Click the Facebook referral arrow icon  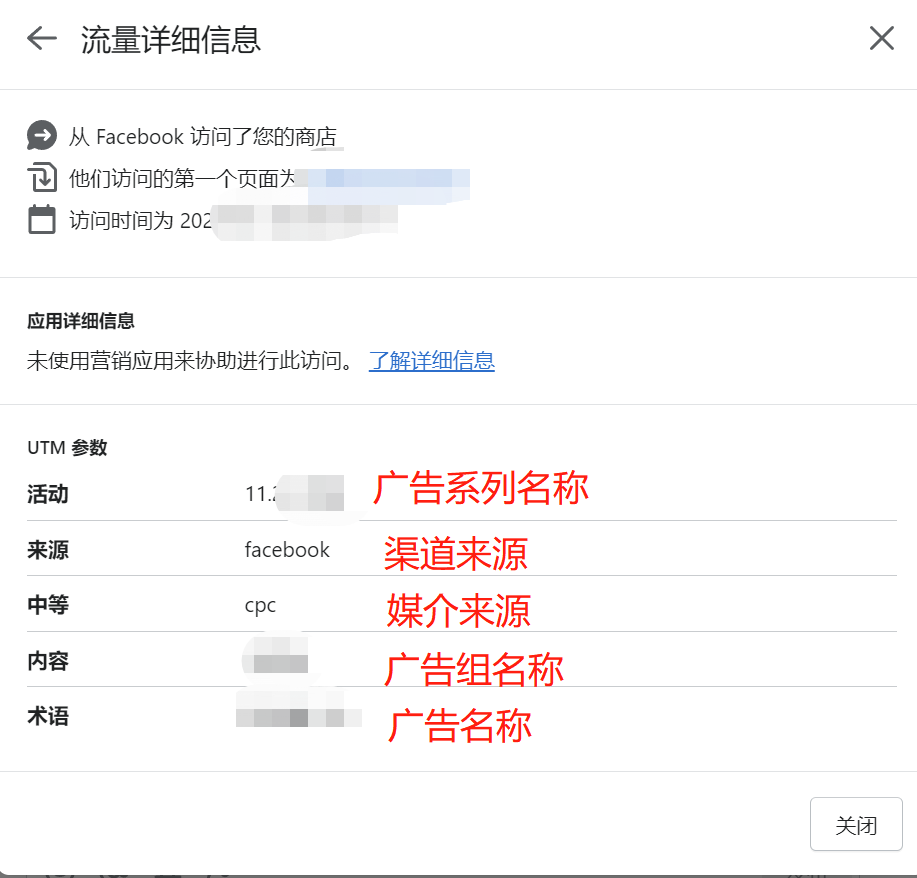click(x=42, y=136)
